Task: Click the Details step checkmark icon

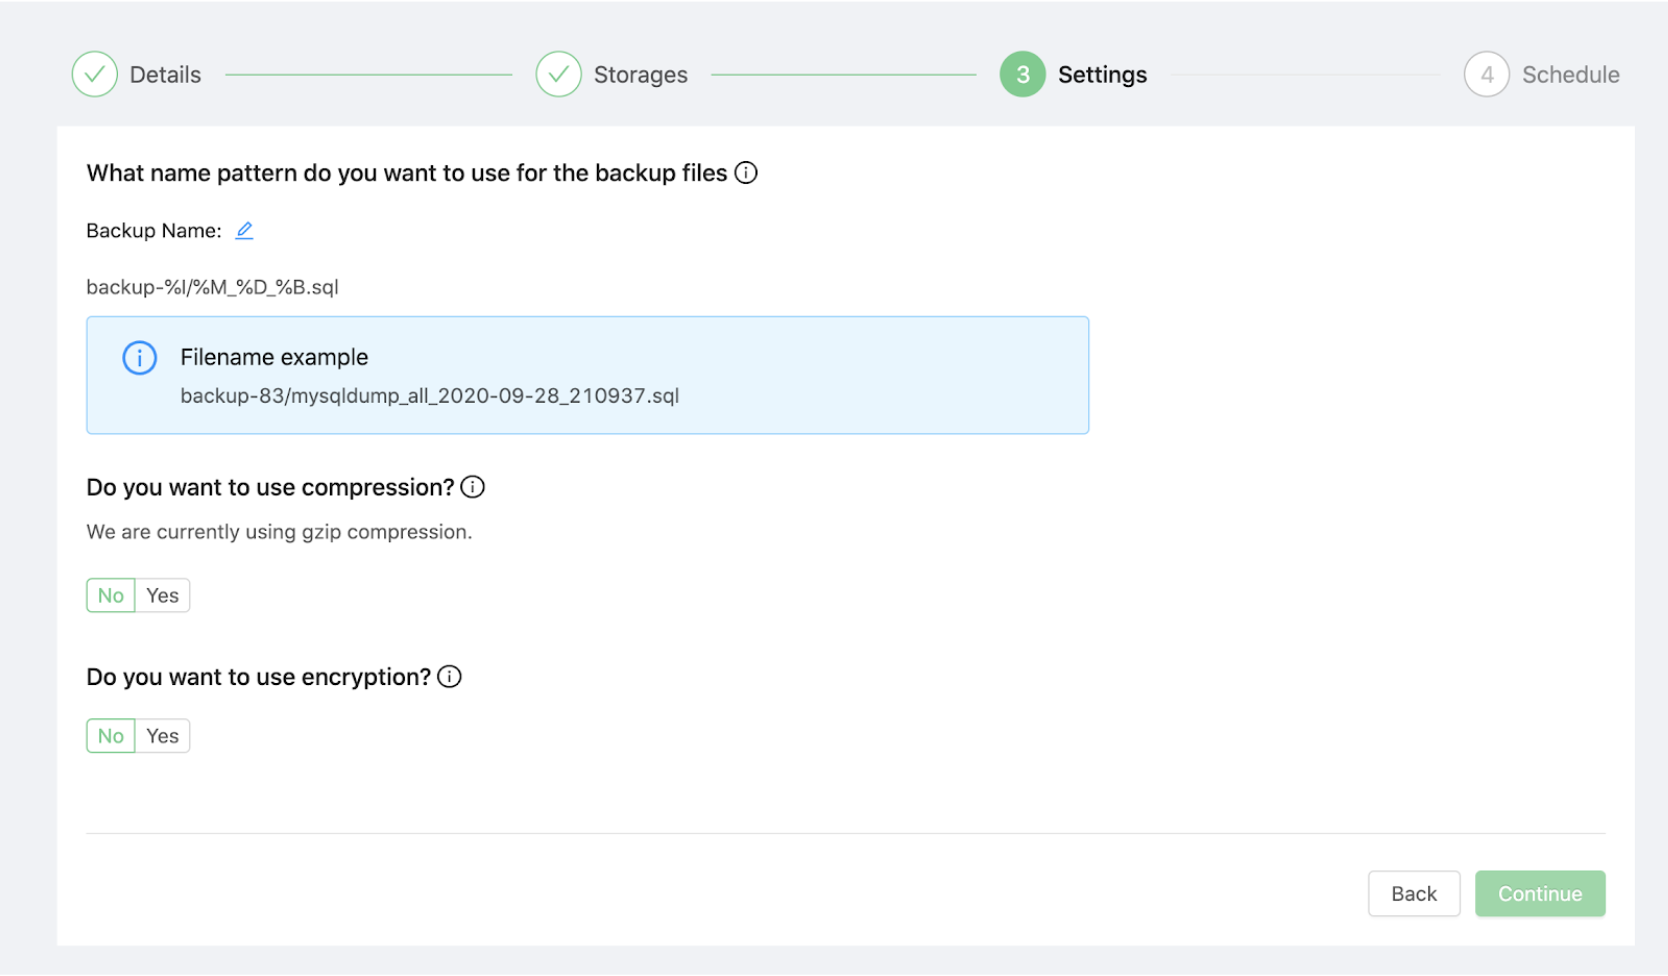Action: [95, 75]
